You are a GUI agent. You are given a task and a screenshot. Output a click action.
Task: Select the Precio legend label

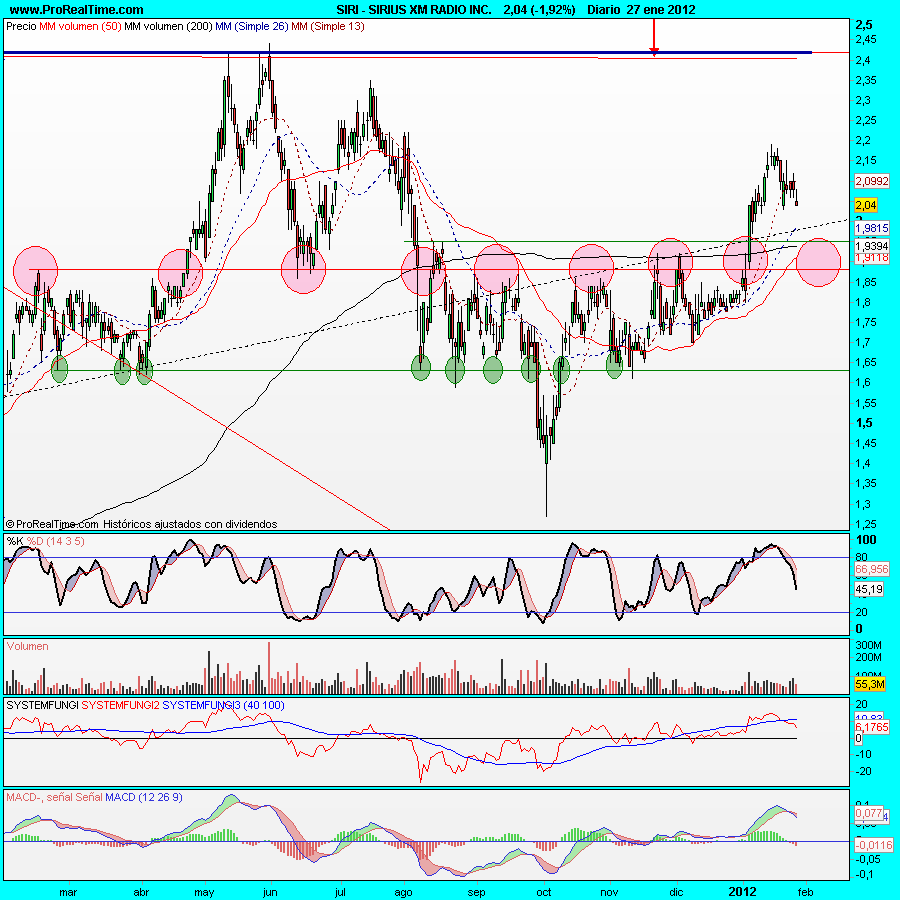coord(21,26)
